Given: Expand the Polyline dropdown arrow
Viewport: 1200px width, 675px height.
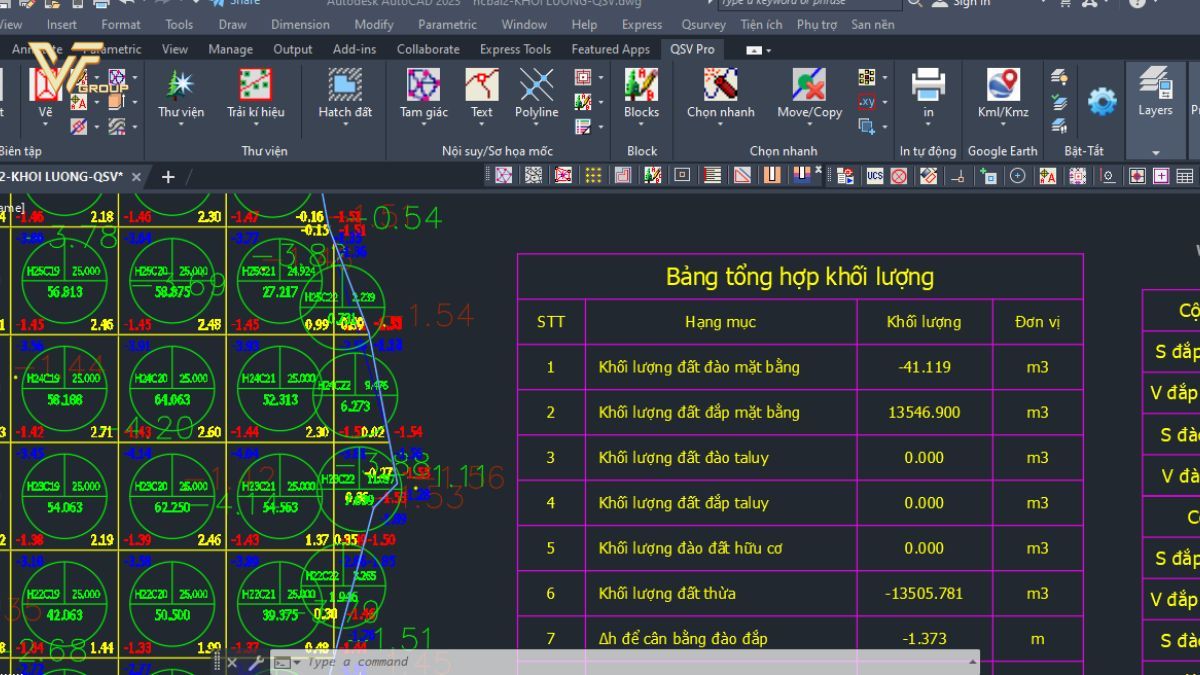Looking at the screenshot, I should pos(537,125).
